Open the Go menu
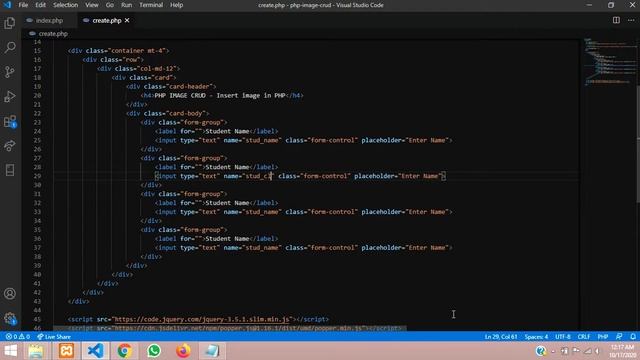This screenshot has height=360, width=640. click(x=110, y=5)
